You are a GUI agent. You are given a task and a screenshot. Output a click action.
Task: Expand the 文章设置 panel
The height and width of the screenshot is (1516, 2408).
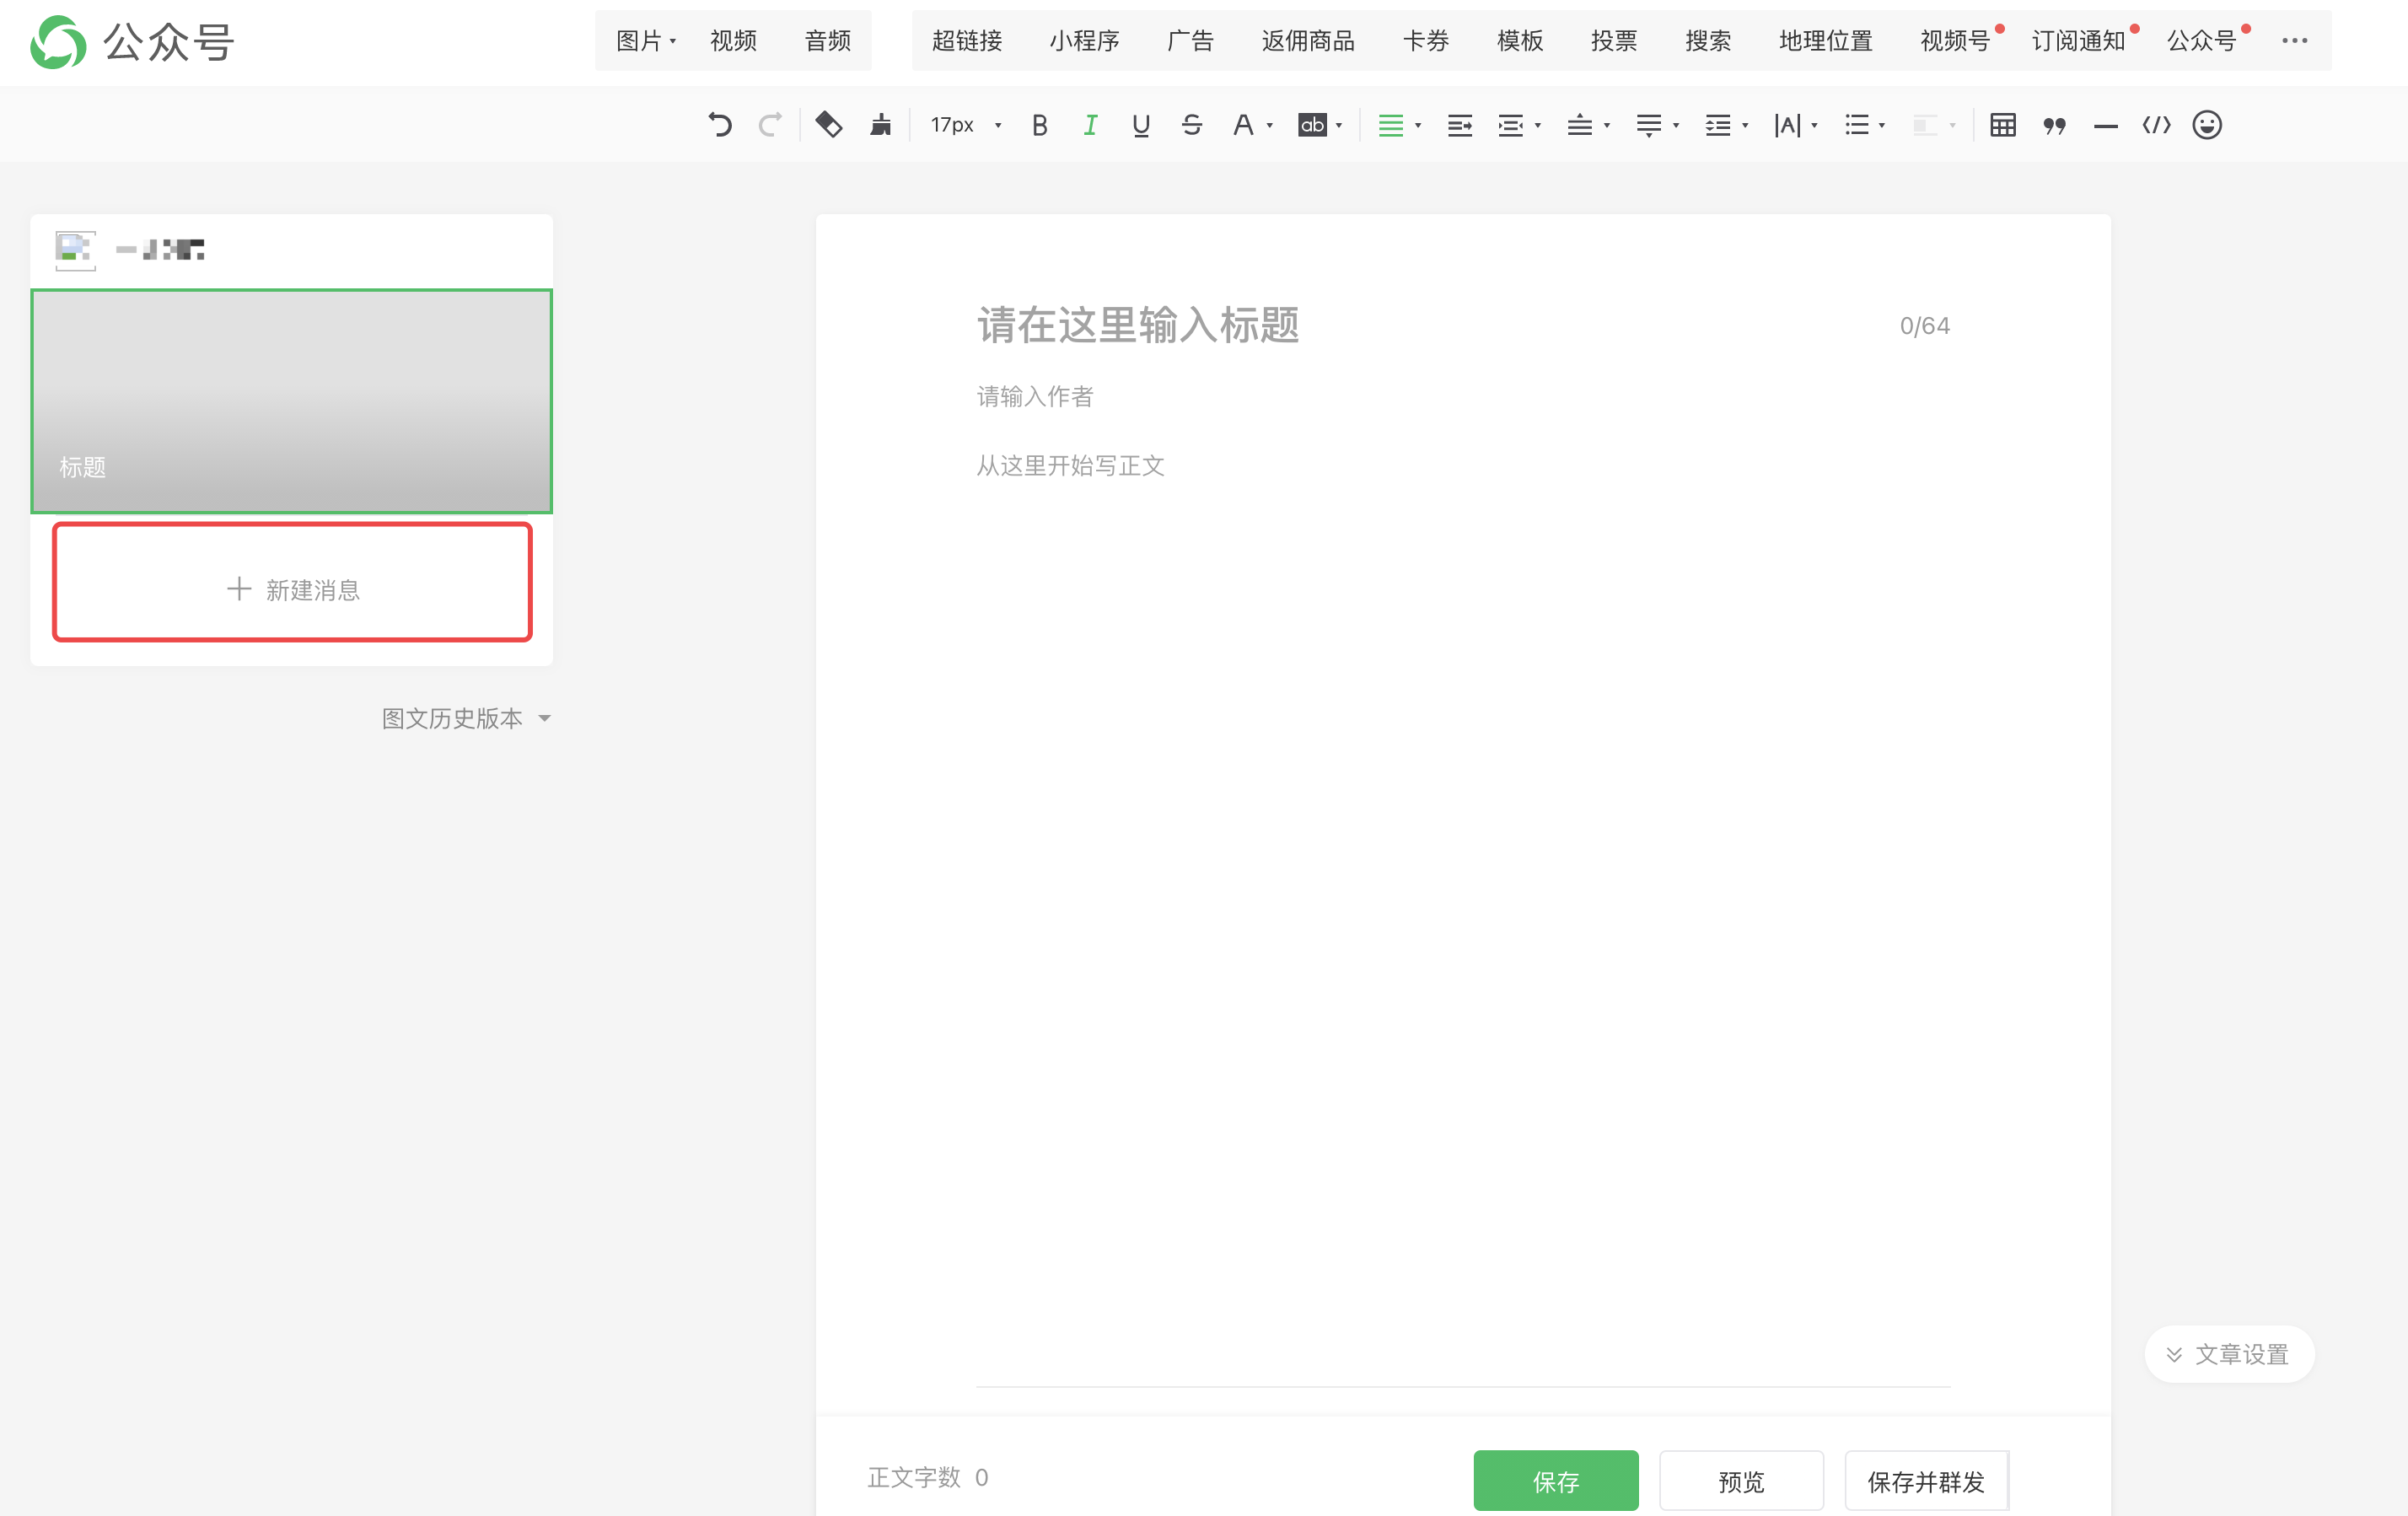[2229, 1354]
